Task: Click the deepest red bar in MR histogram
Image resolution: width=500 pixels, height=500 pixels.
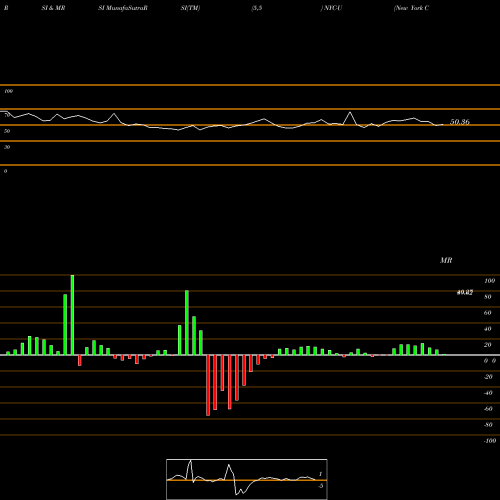Action: click(x=208, y=385)
